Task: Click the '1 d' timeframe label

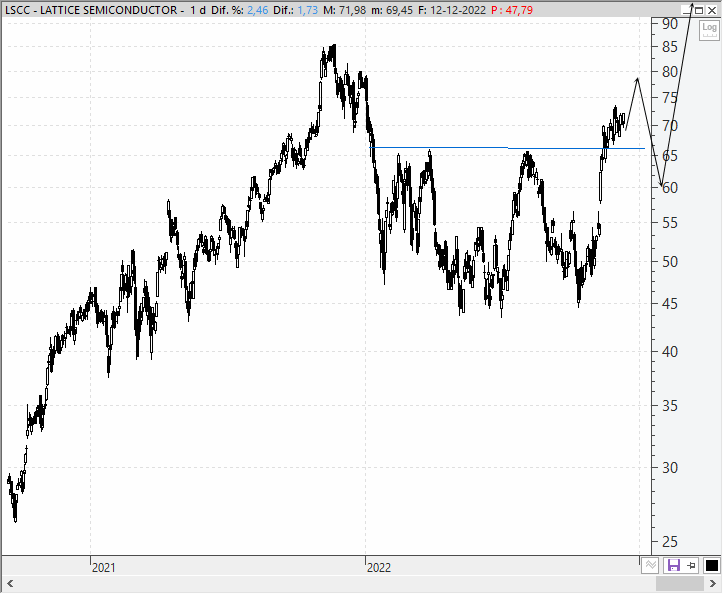Action: click(198, 10)
